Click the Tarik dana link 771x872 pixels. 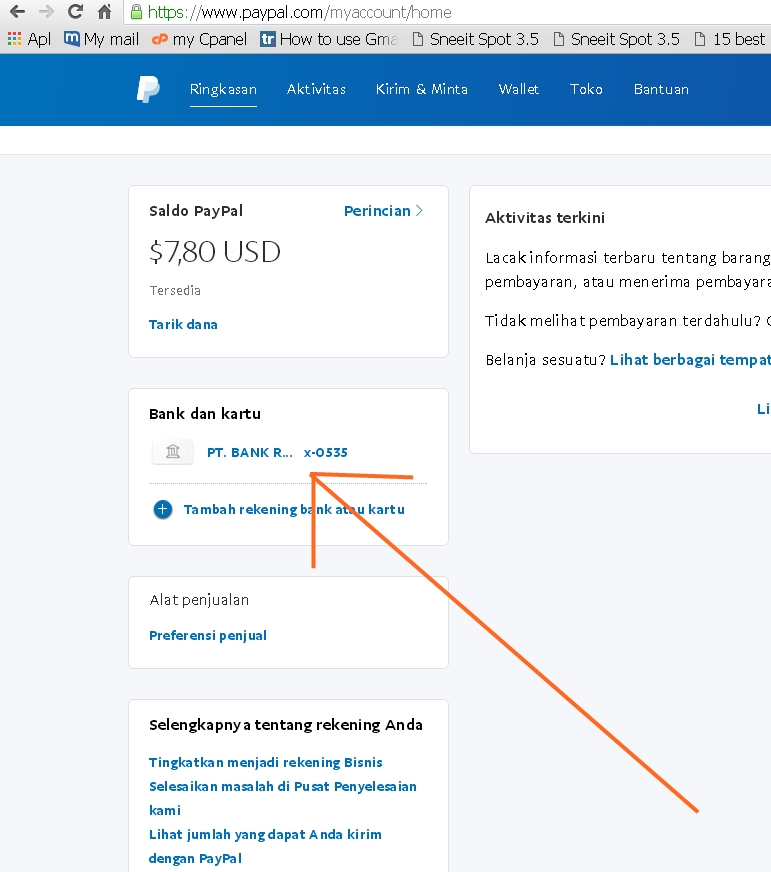pos(183,324)
